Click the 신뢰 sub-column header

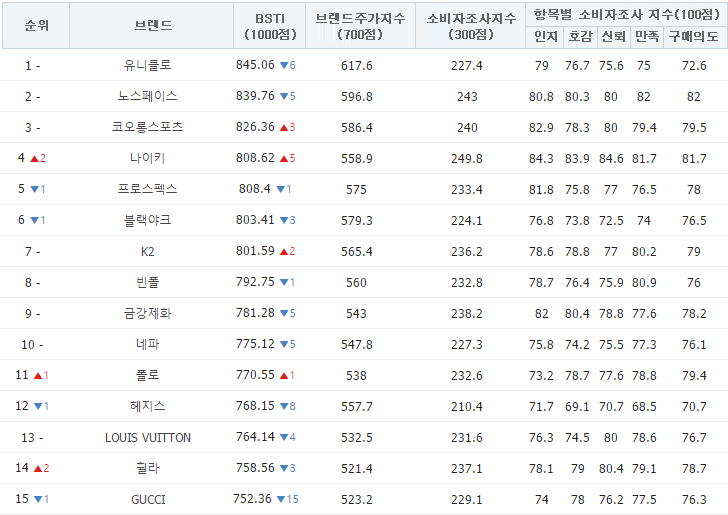coord(613,37)
